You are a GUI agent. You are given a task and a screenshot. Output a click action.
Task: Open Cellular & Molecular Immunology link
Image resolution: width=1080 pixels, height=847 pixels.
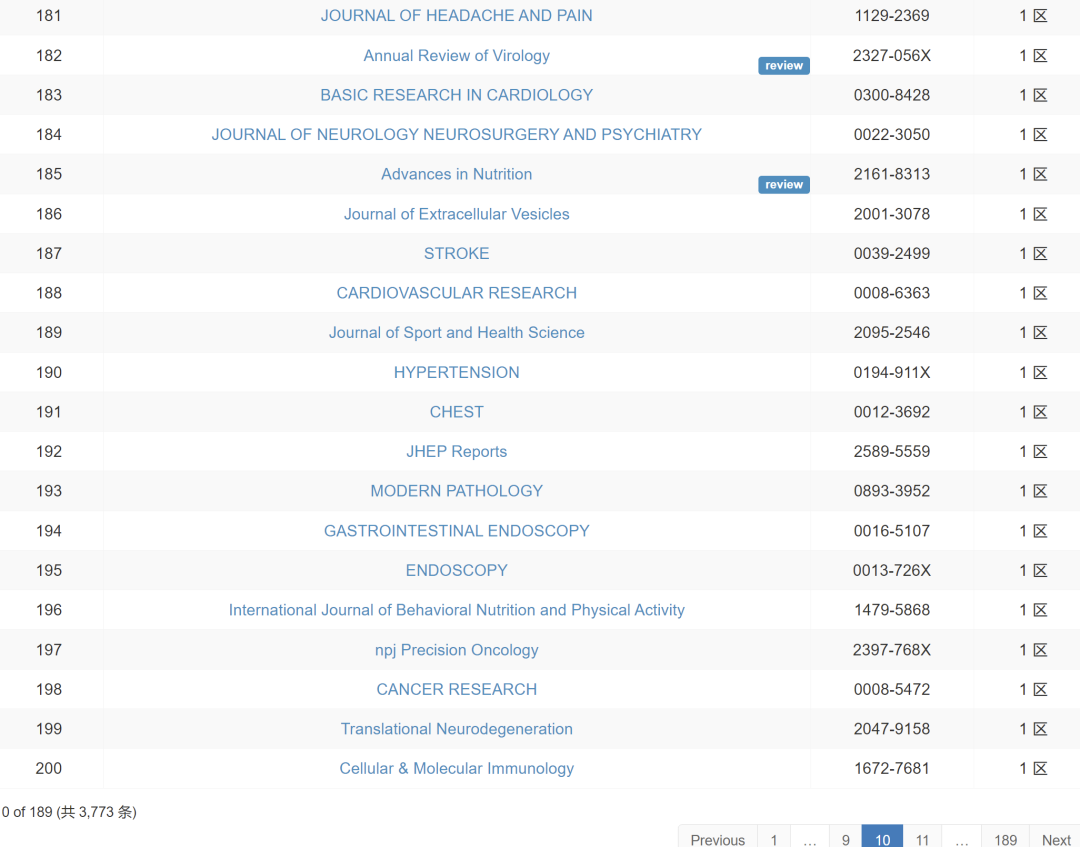click(456, 768)
